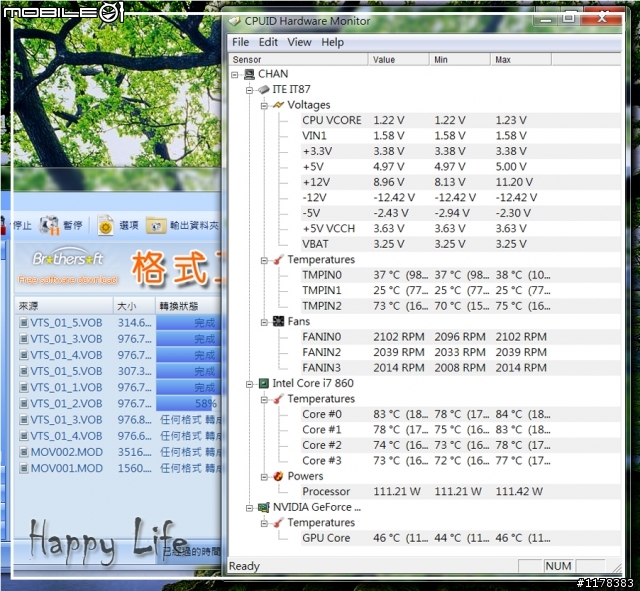Collapse the Powers group
Screen dimensions: 640x591
point(264,477)
